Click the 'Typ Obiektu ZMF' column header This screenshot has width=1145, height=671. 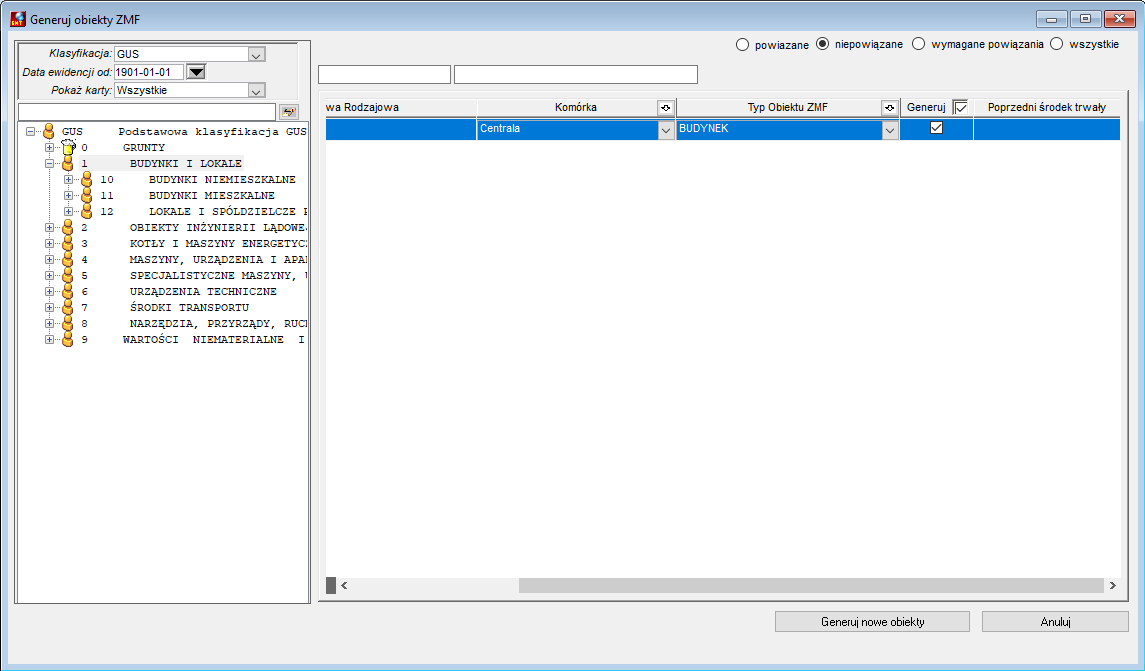[787, 107]
